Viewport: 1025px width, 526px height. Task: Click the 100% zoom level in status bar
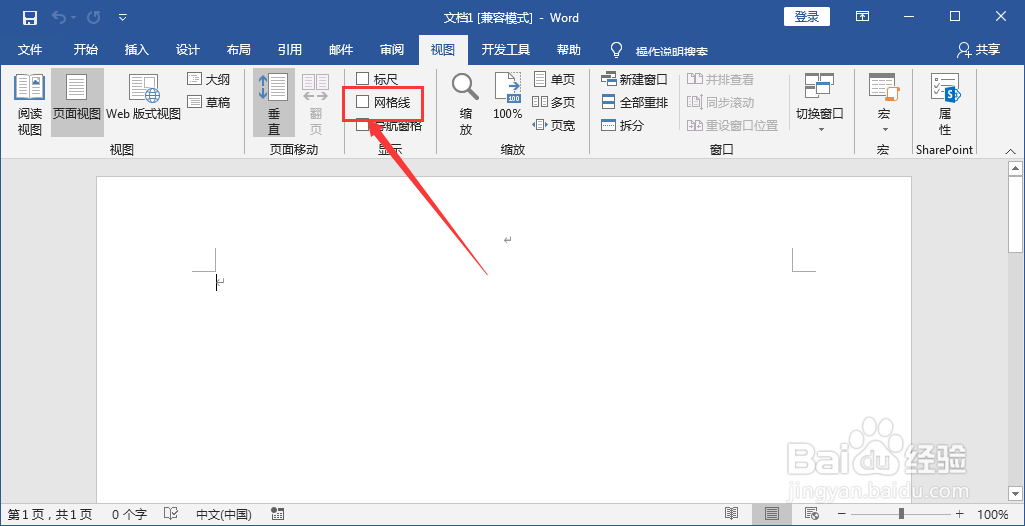click(992, 514)
